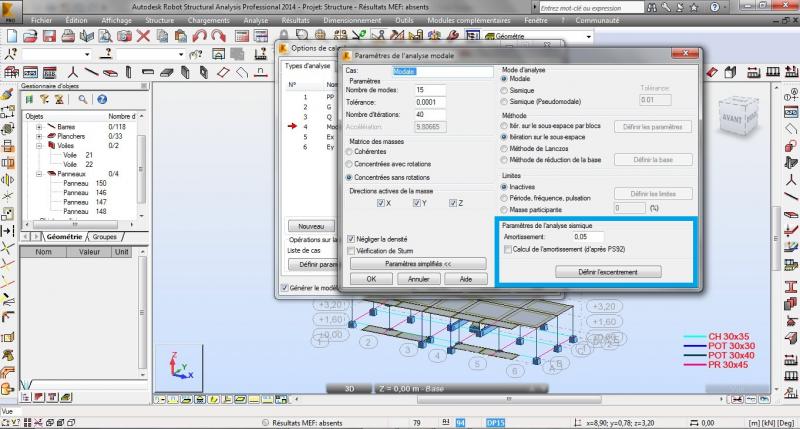The image size is (800, 429).
Task: Open the Résultats menu
Action: pos(295,20)
